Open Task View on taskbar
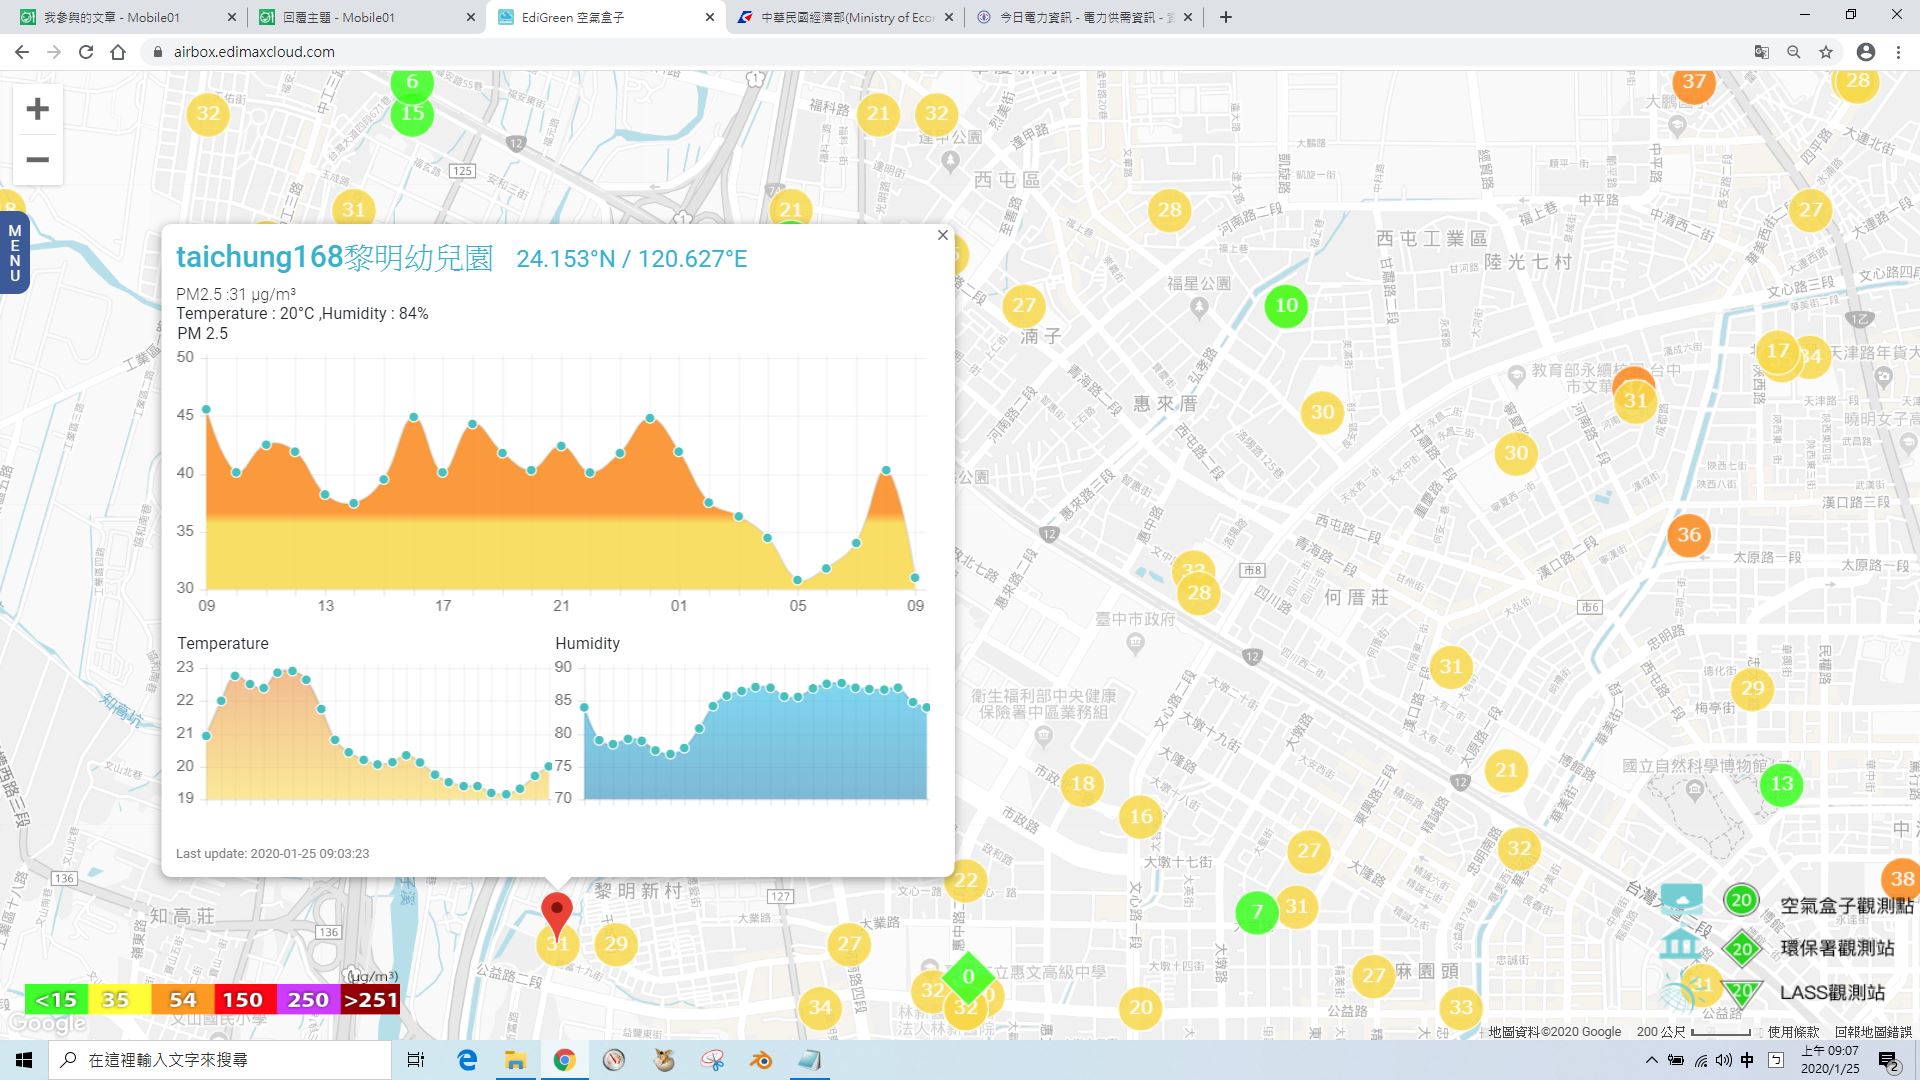Viewport: 1920px width, 1080px height. (416, 1060)
